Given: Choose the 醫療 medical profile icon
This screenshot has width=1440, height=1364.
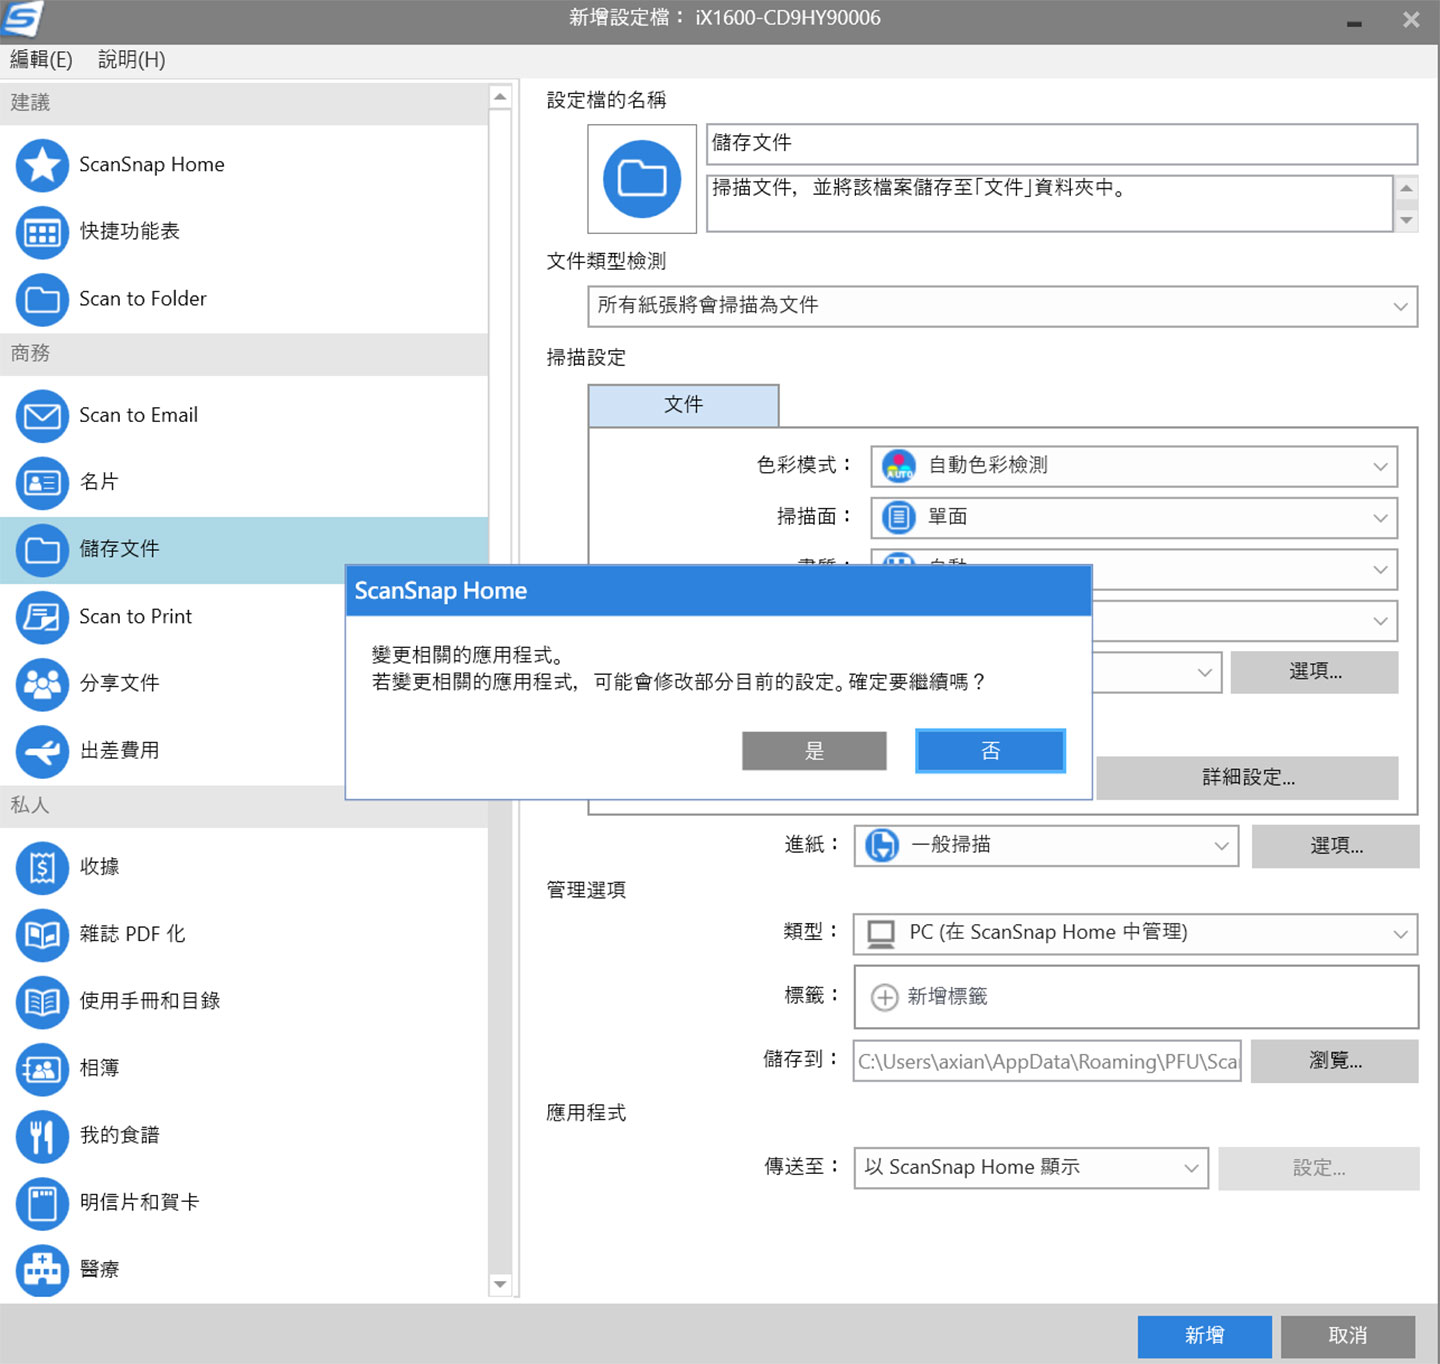Looking at the screenshot, I should (x=42, y=1269).
